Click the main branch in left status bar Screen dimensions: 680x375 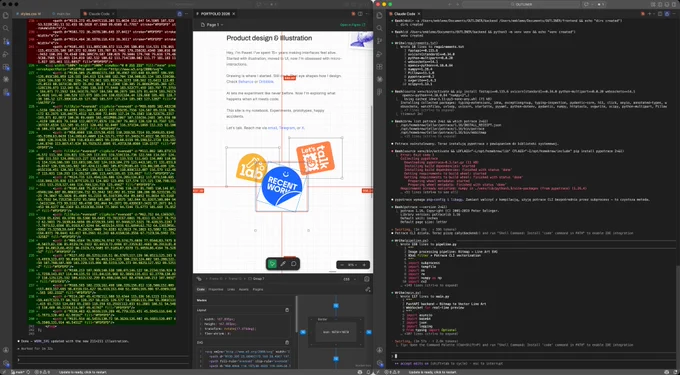click(x=19, y=372)
